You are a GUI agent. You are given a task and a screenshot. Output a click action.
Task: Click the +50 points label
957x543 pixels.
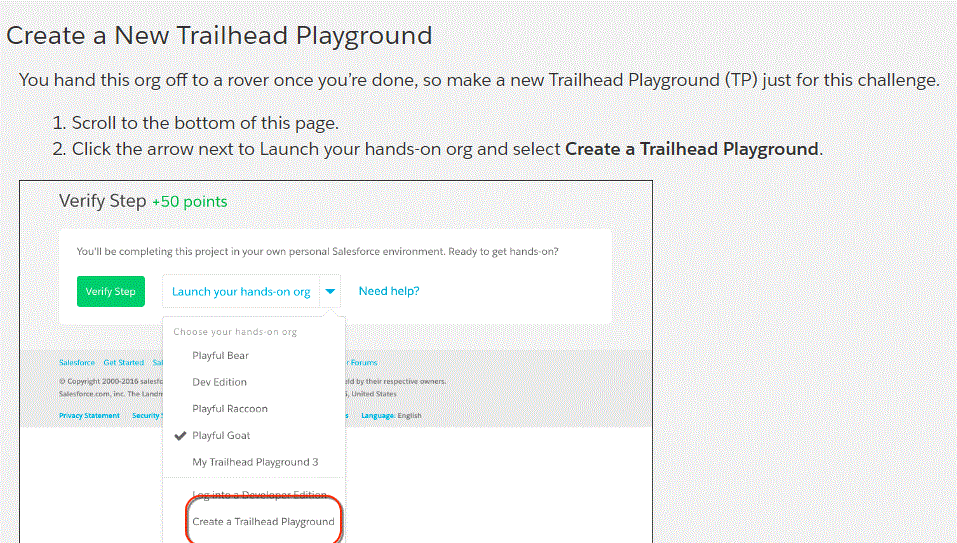click(189, 202)
